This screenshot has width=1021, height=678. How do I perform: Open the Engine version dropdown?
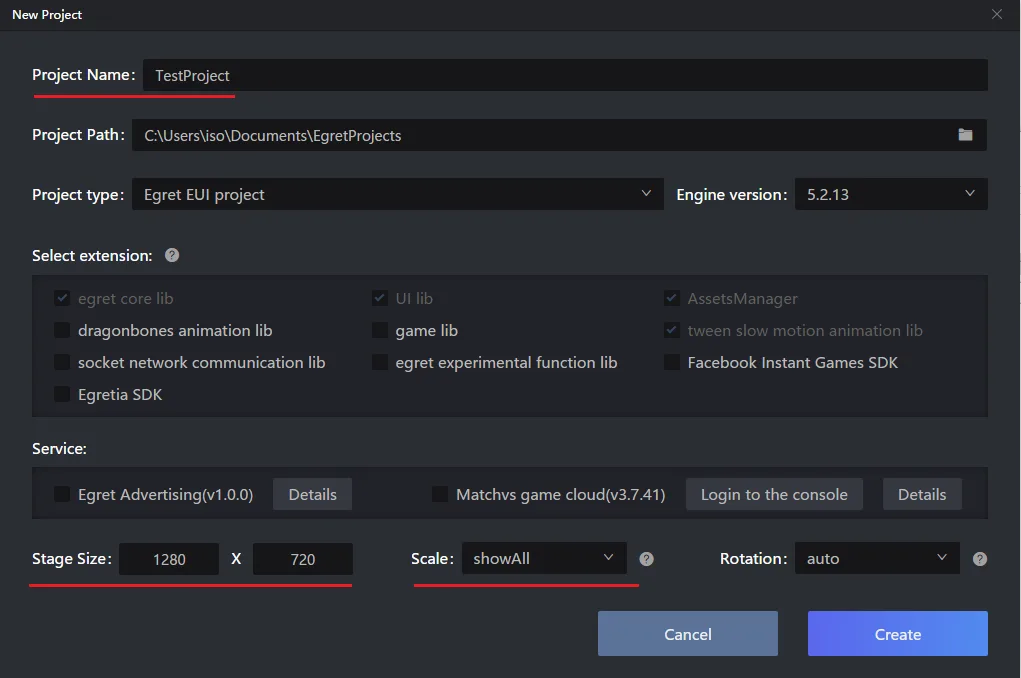[891, 194]
